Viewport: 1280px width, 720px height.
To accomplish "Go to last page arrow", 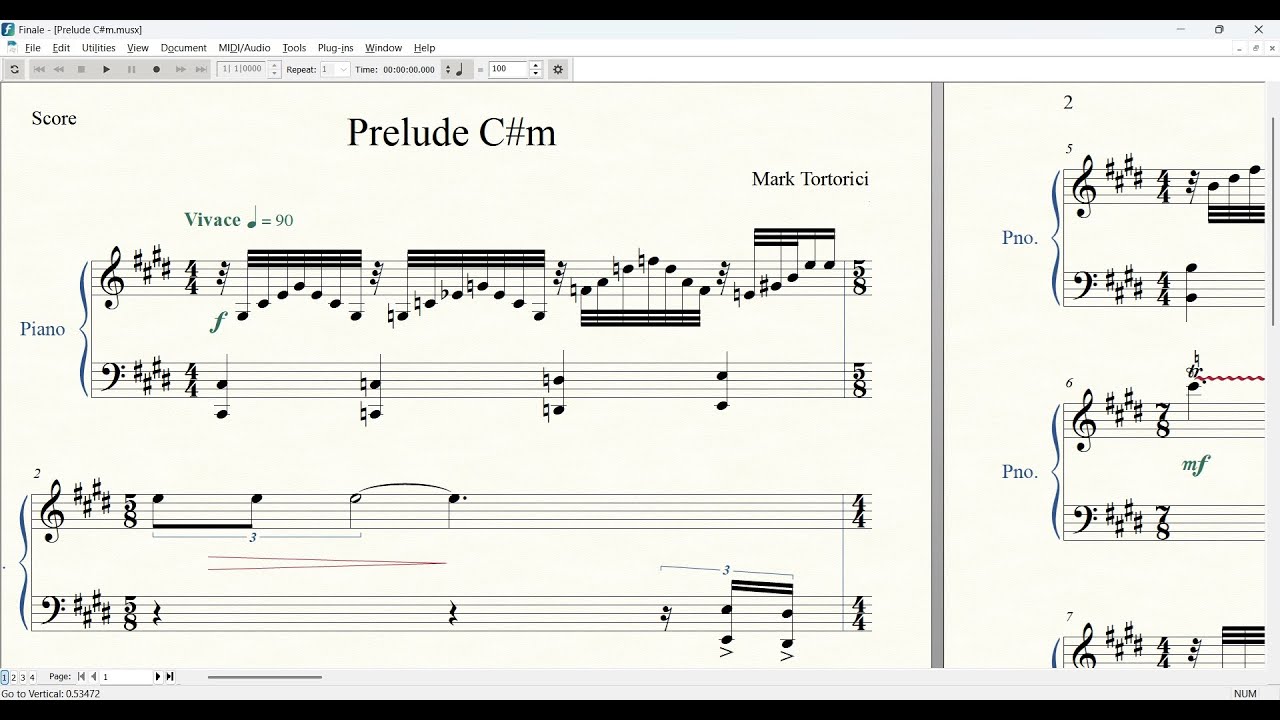I will tap(170, 677).
